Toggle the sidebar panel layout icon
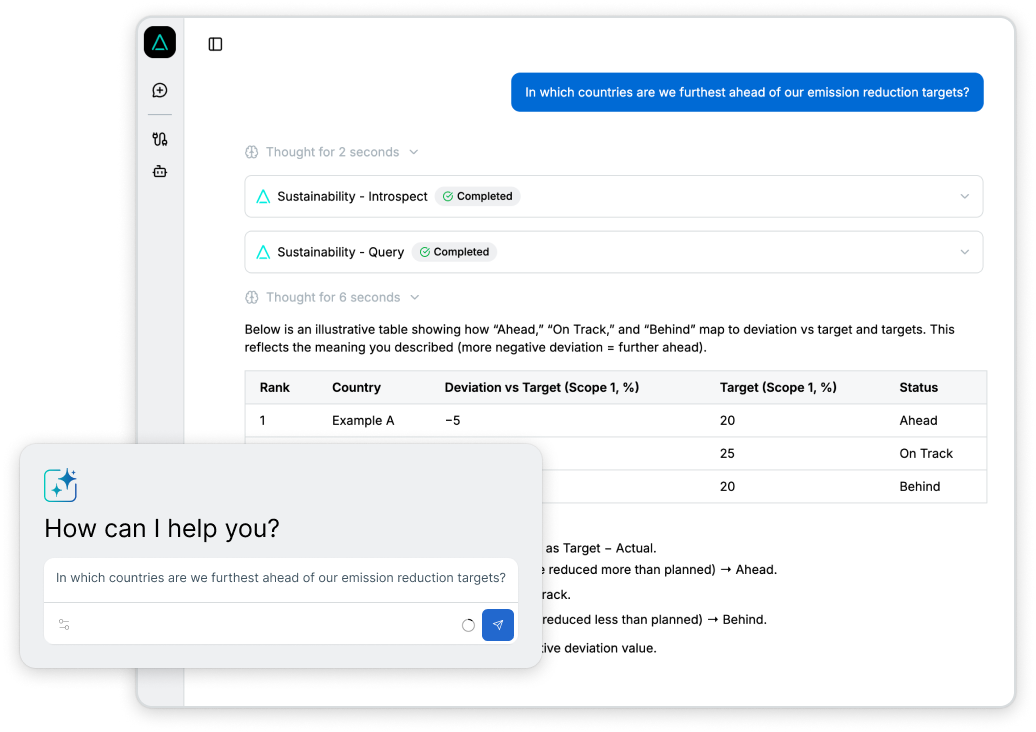The height and width of the screenshot is (732, 1036). point(215,44)
